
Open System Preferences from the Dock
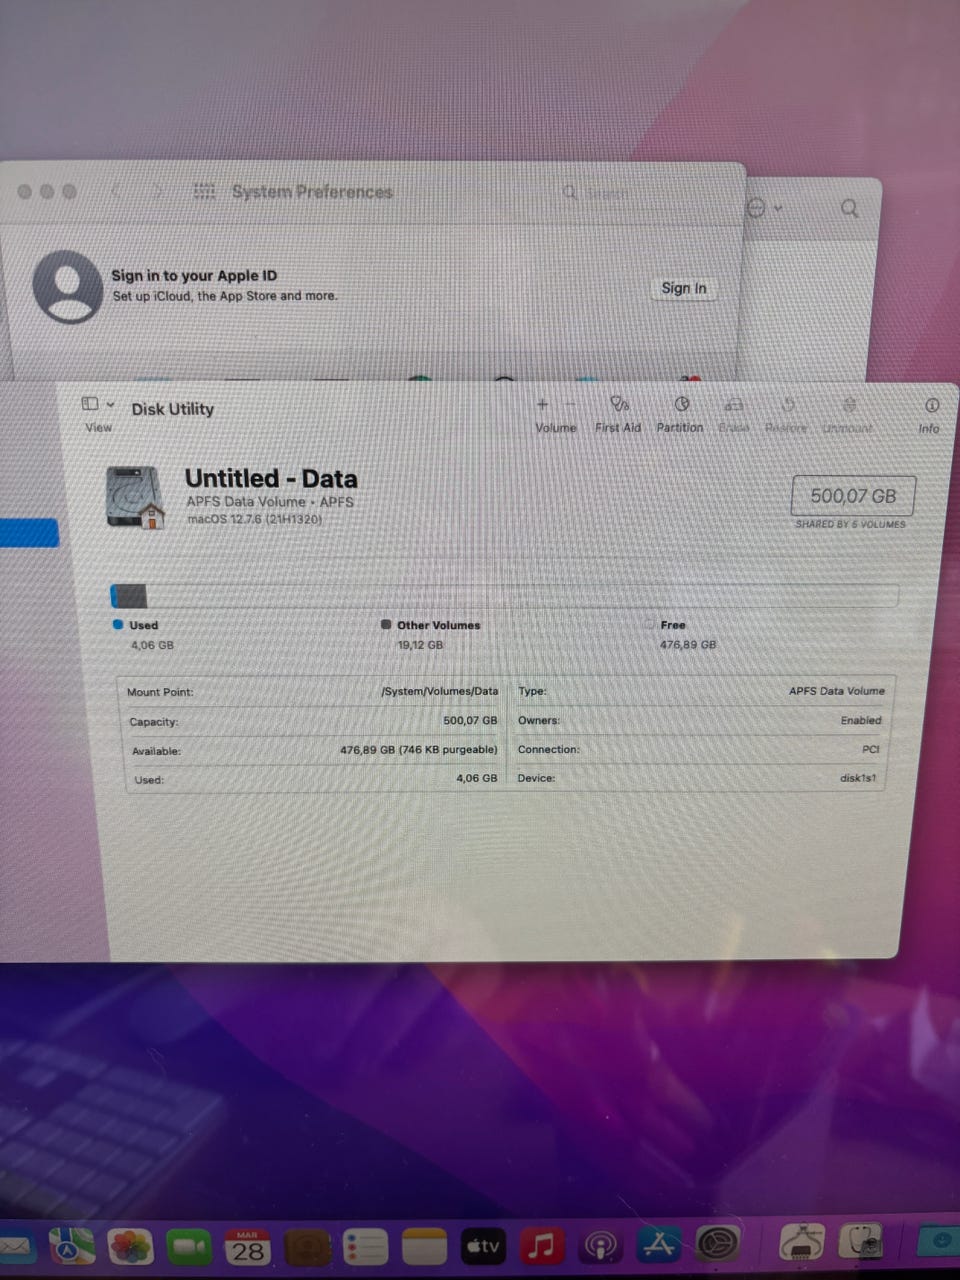(718, 1246)
